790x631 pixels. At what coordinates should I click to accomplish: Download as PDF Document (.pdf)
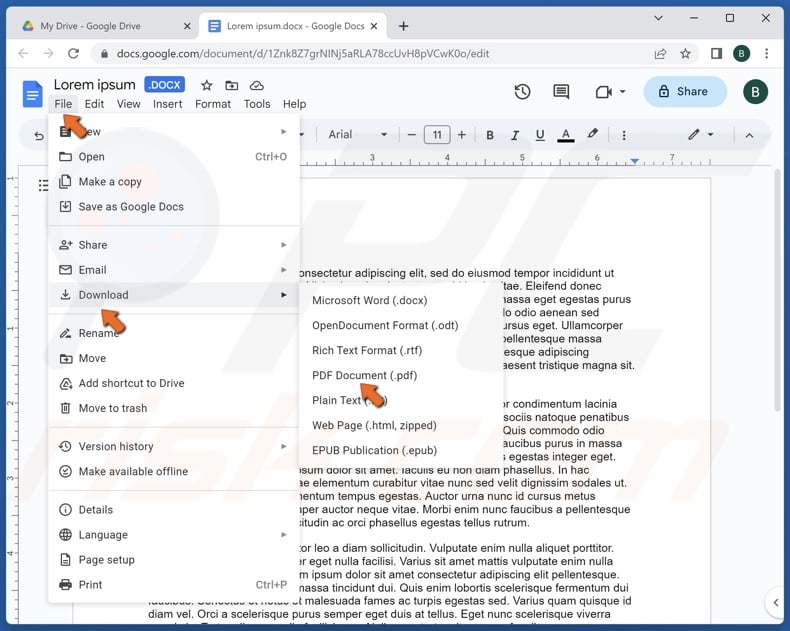click(x=401, y=375)
